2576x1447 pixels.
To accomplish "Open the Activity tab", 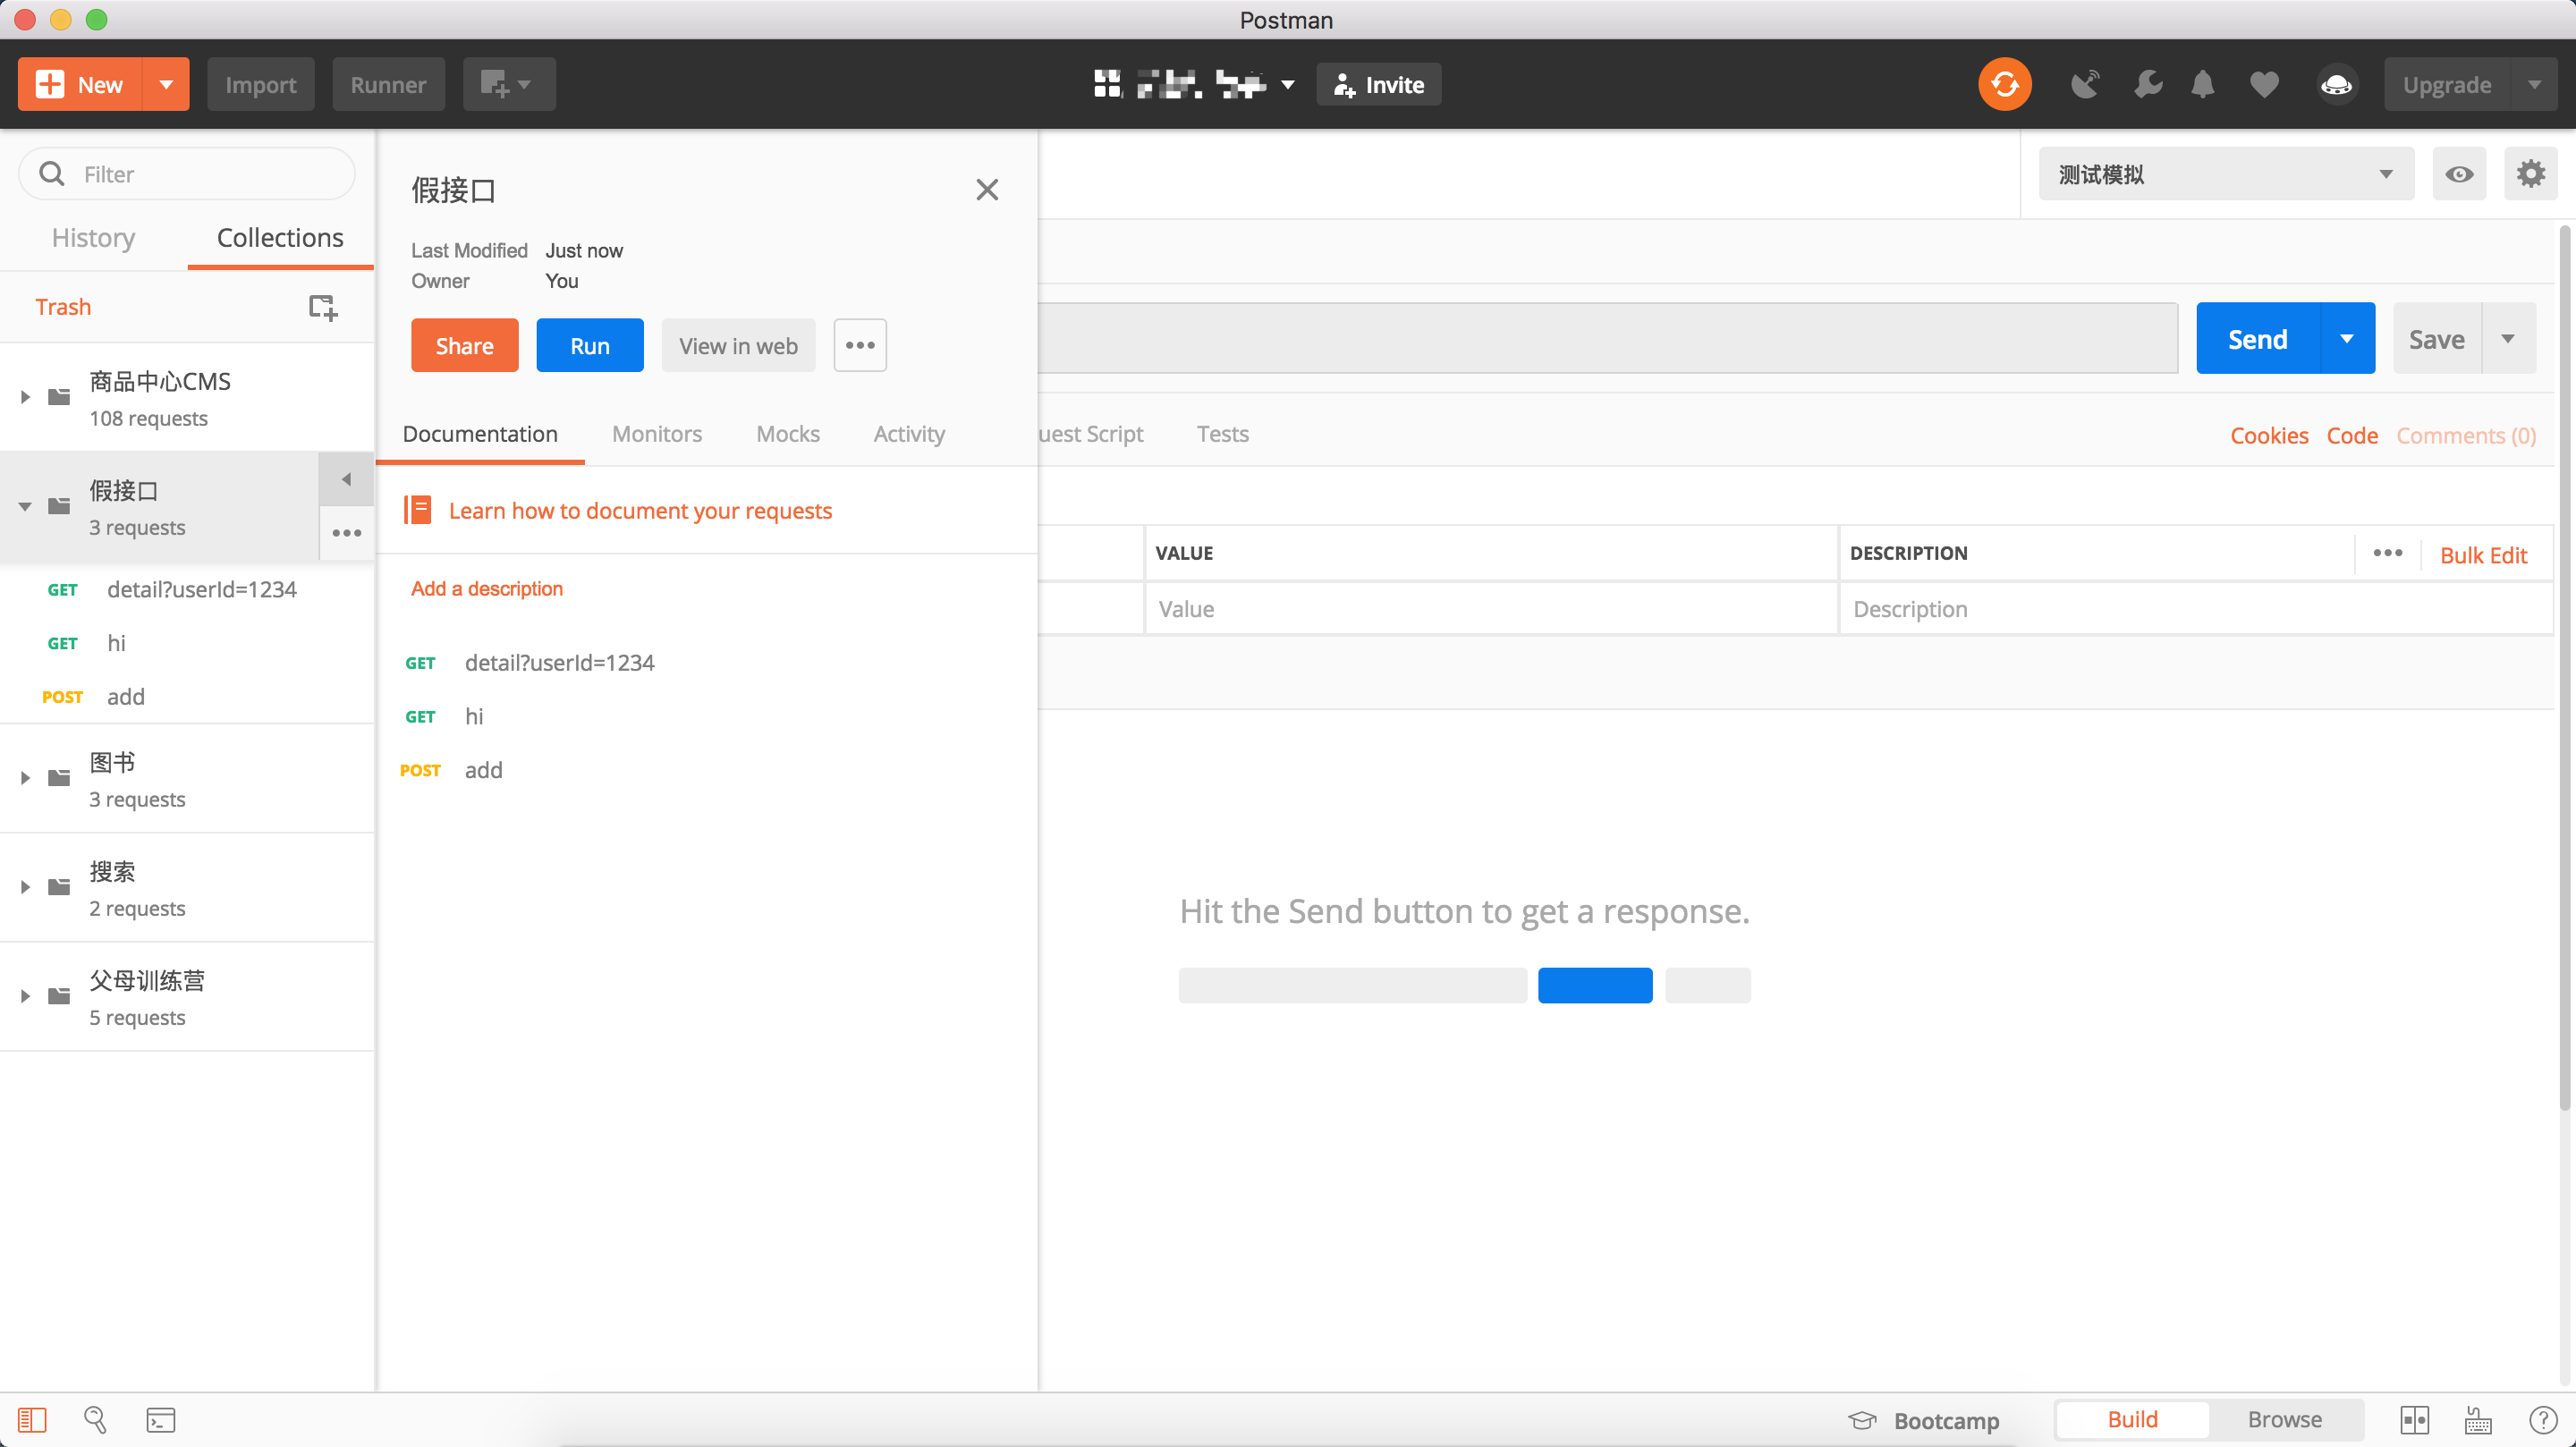I will point(909,434).
